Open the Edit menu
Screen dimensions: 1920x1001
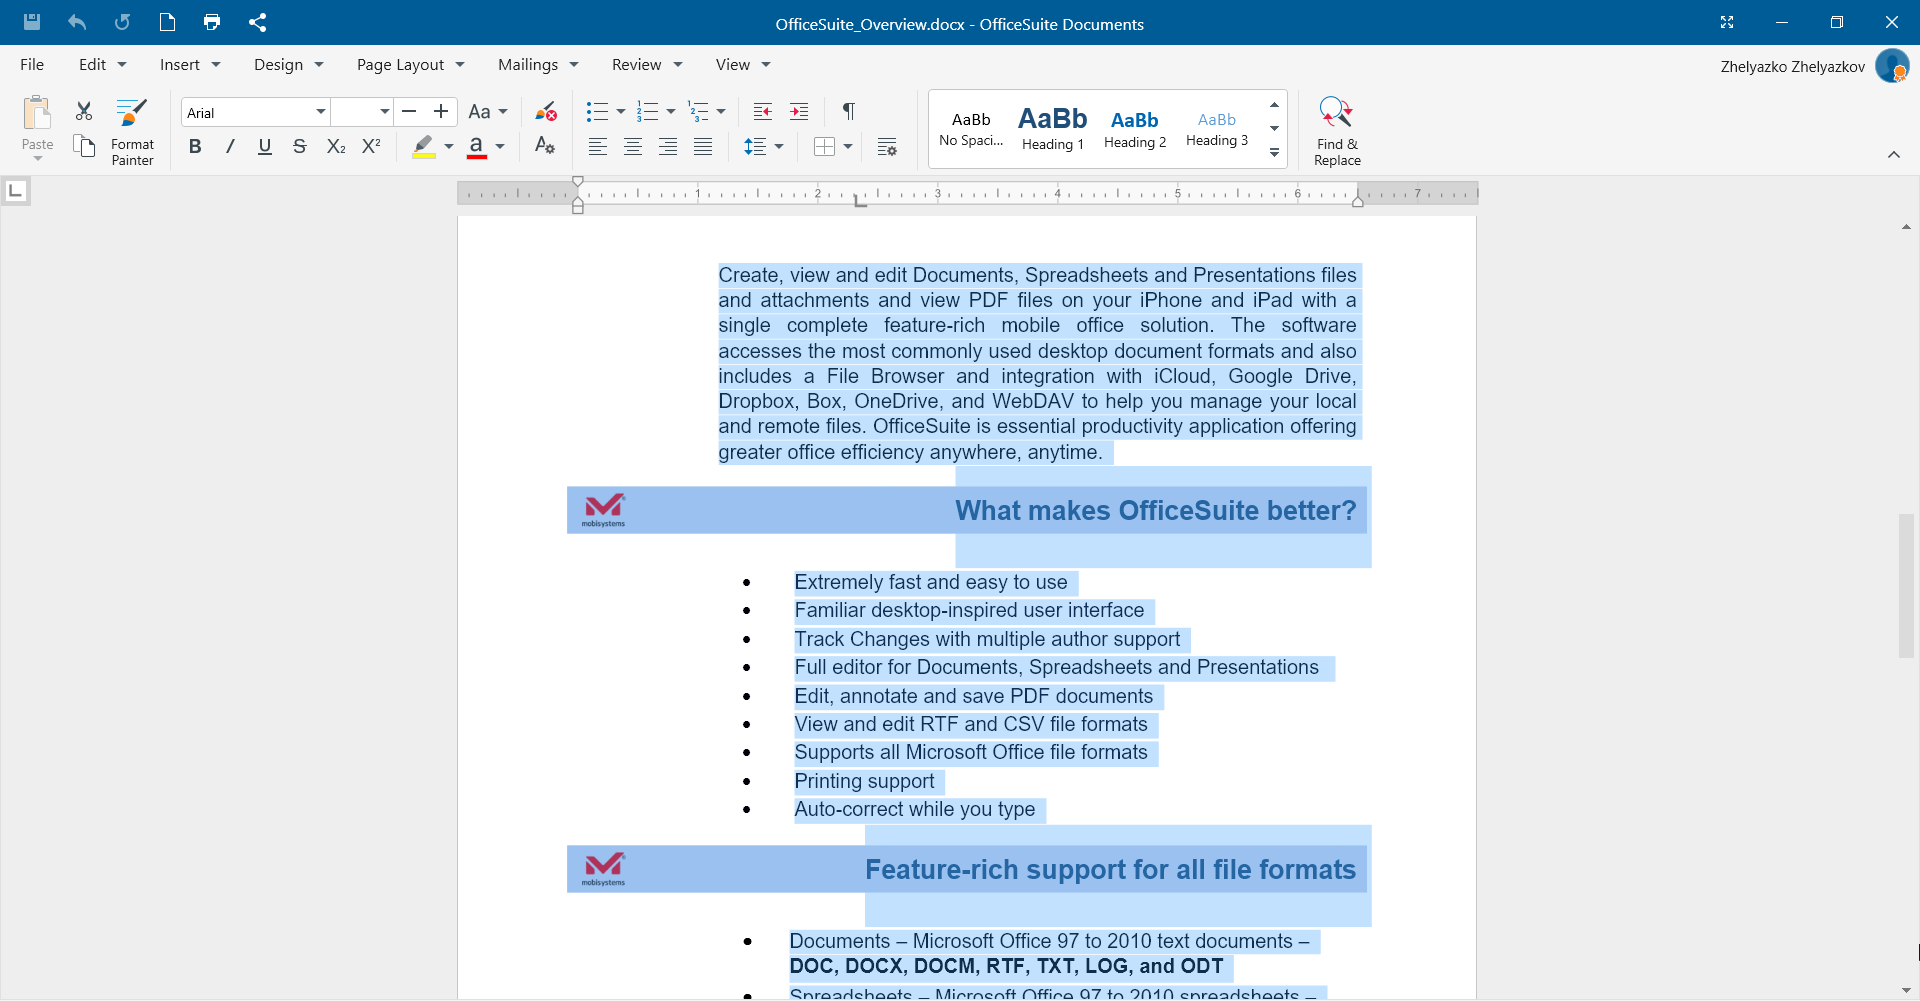(103, 64)
